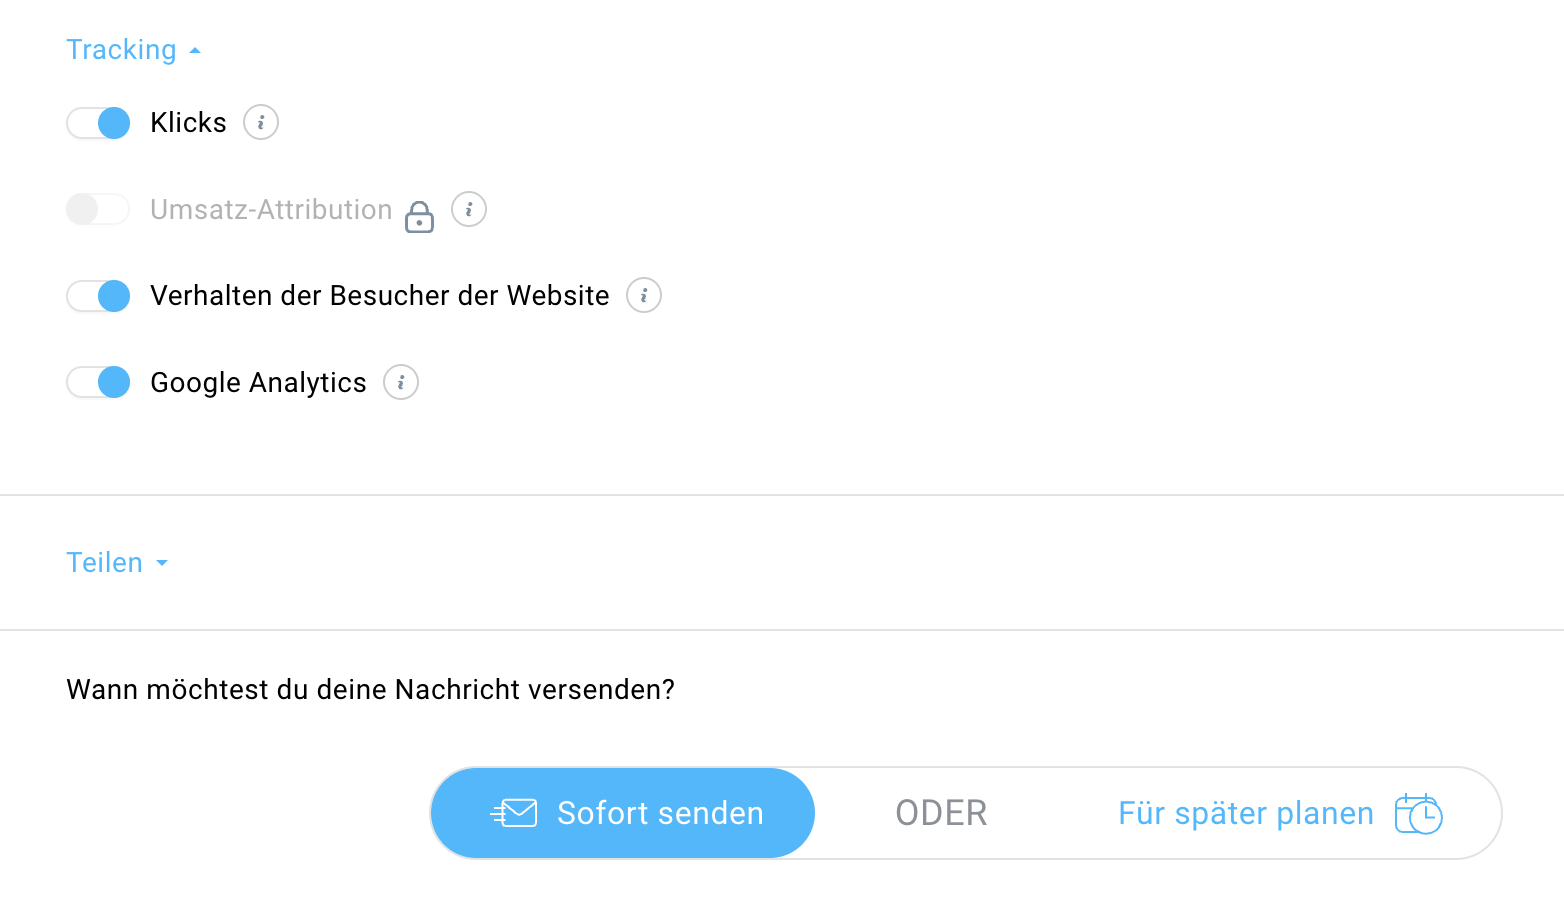Click the Umsatz-Attribution label
The width and height of the screenshot is (1564, 912).
271,210
